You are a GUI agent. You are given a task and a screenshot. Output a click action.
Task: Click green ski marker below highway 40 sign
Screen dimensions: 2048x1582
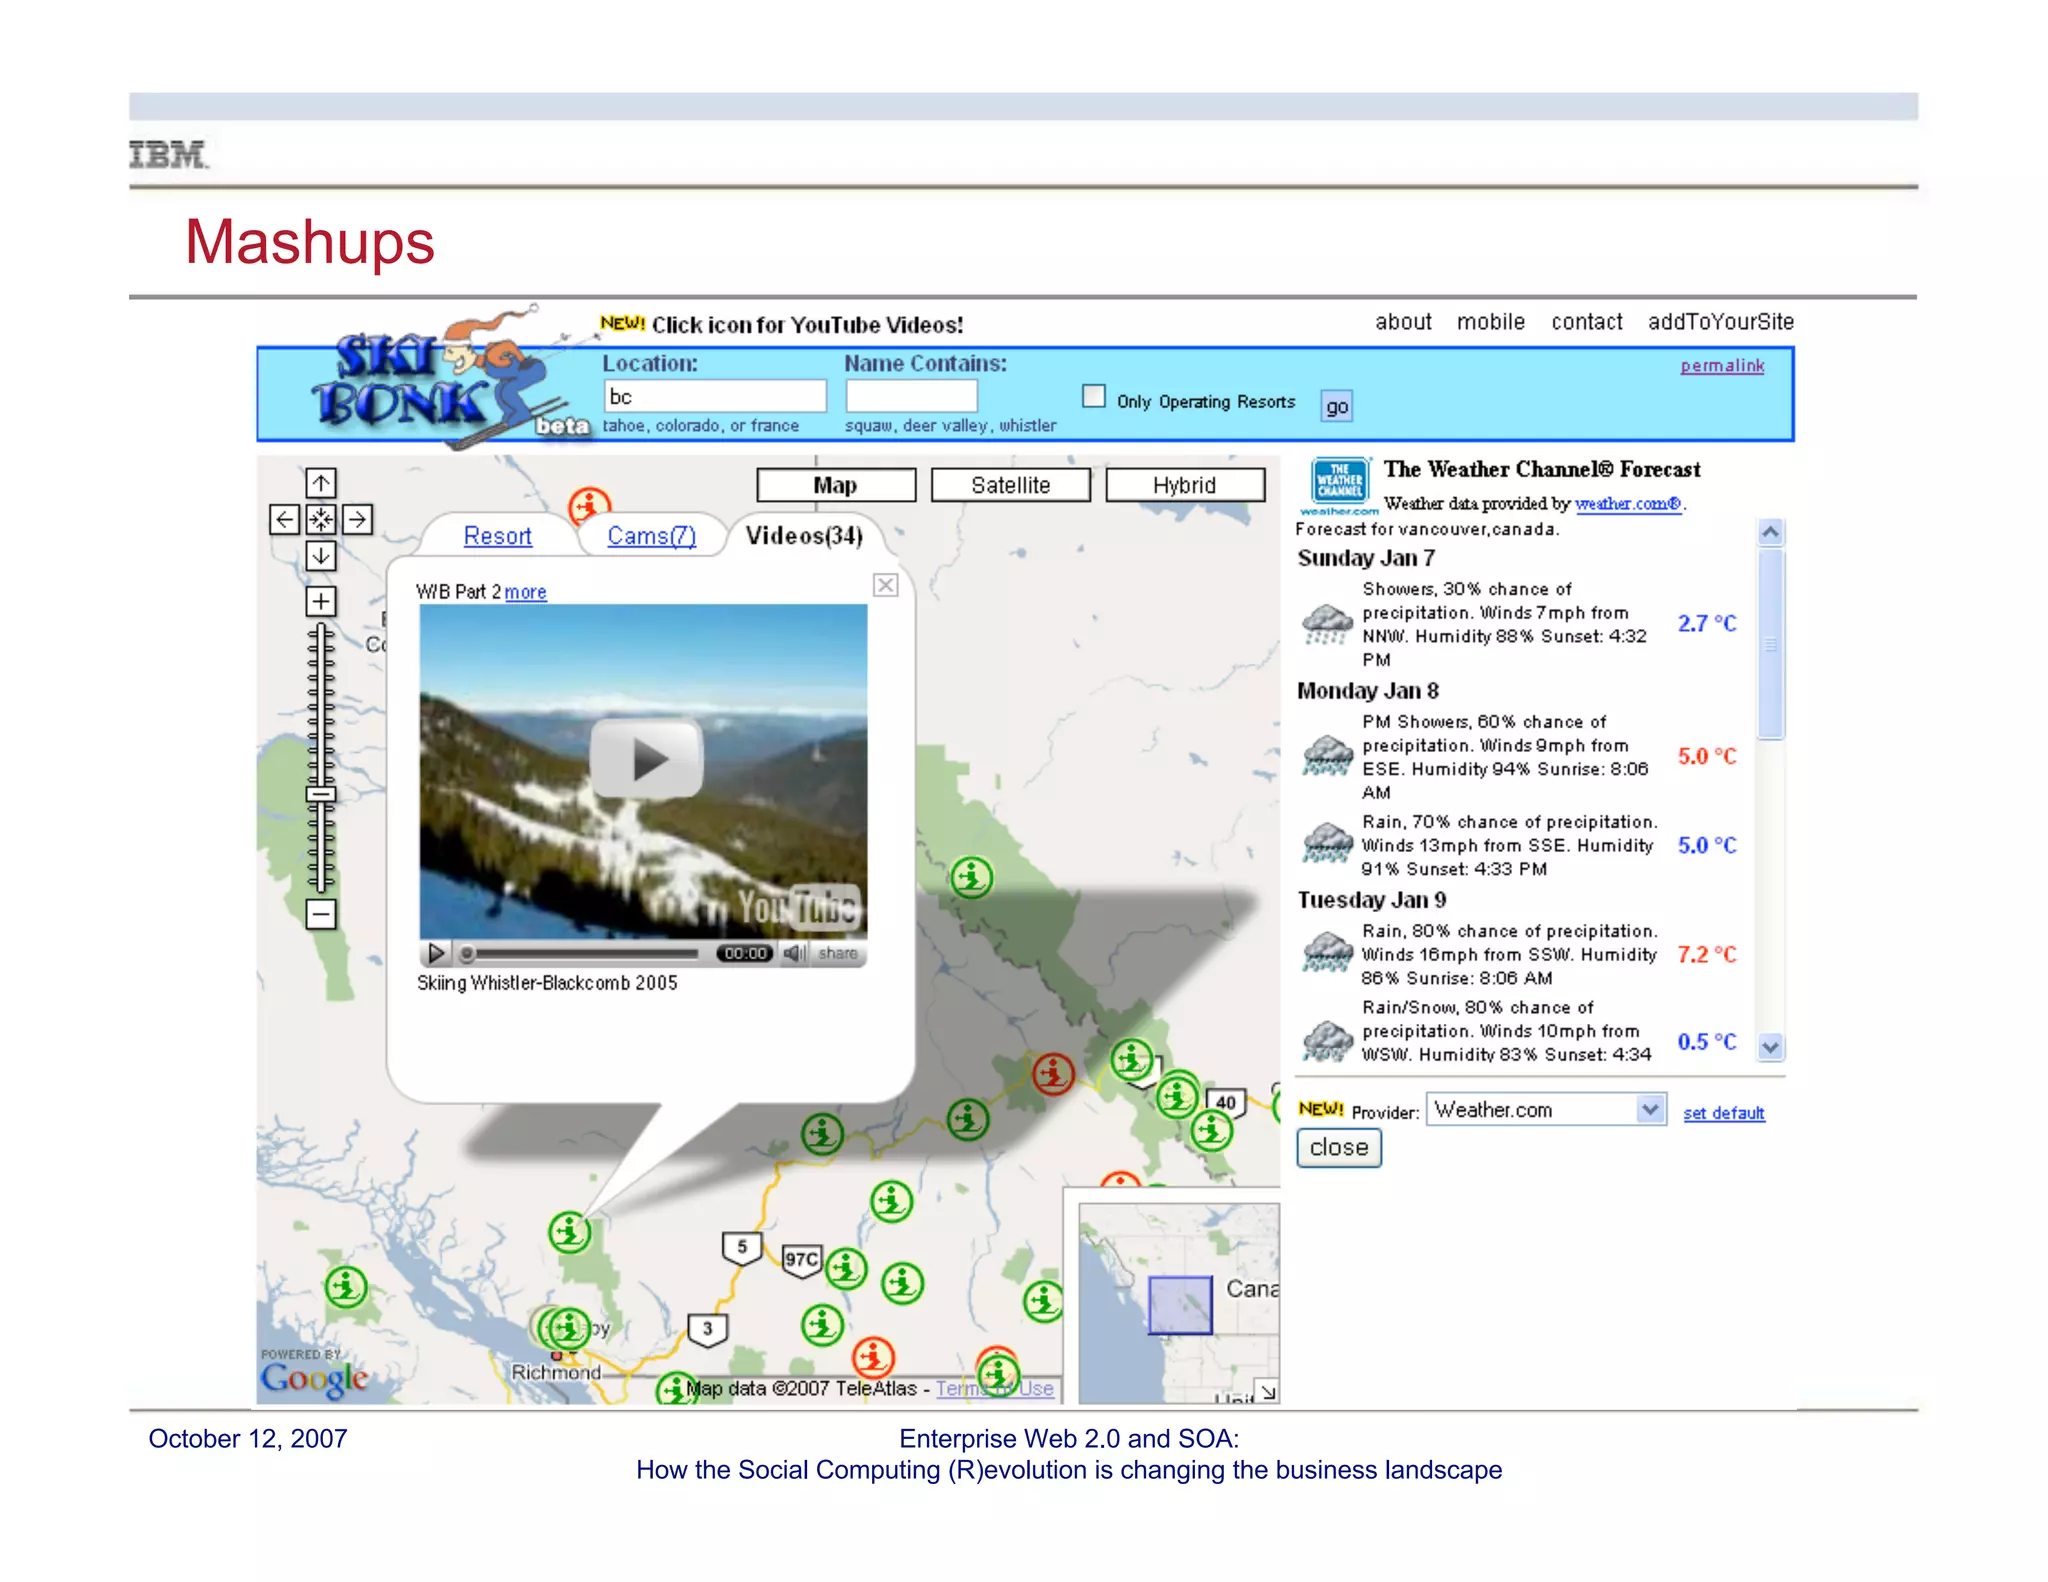pos(1212,1131)
